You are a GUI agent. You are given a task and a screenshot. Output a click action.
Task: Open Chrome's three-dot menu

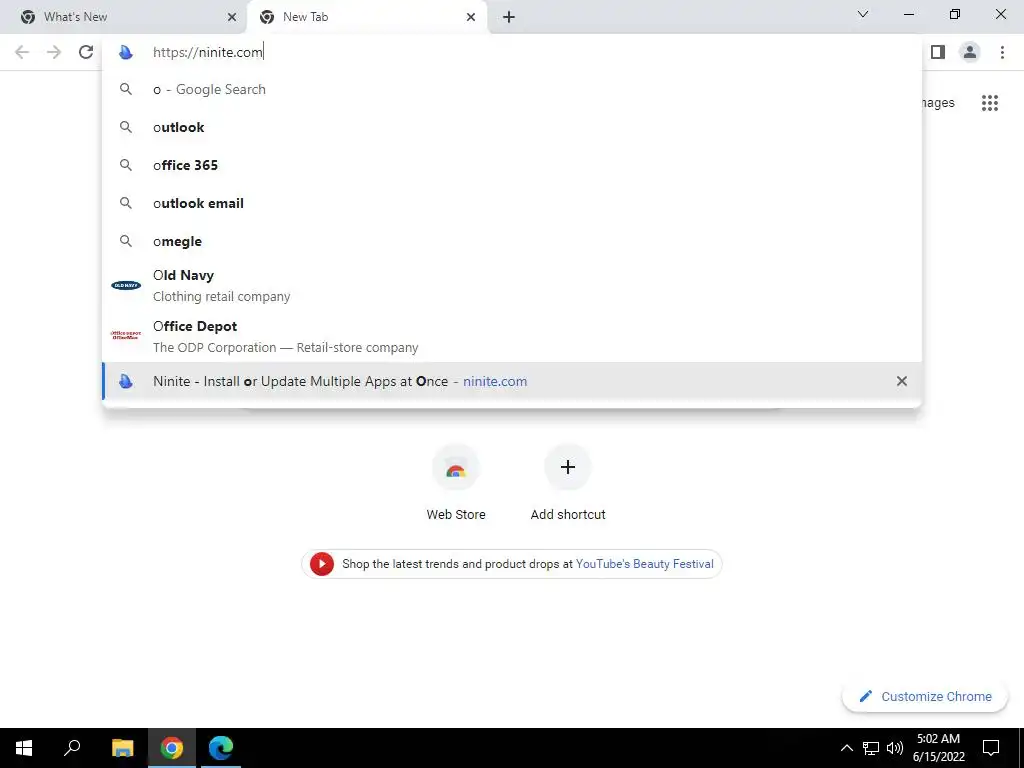point(1002,52)
